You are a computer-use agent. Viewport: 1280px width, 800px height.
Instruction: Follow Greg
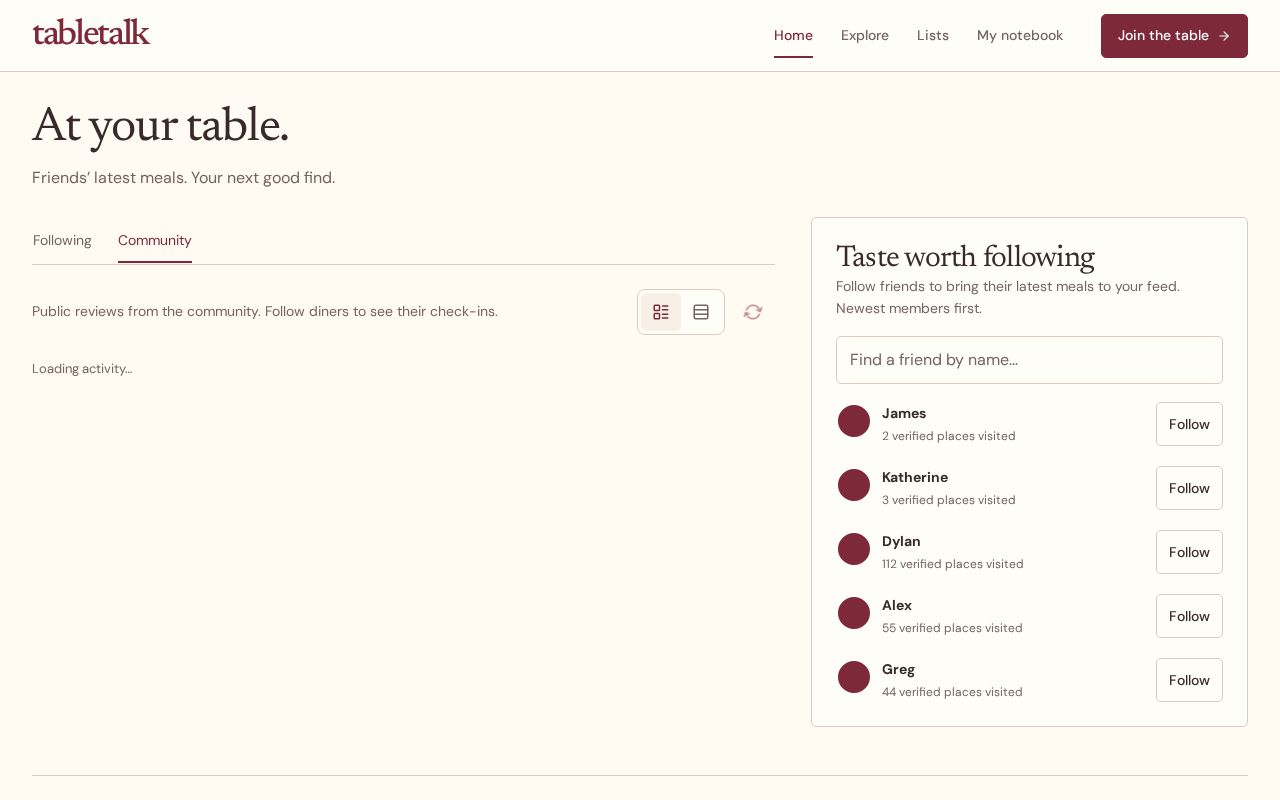(x=1189, y=680)
